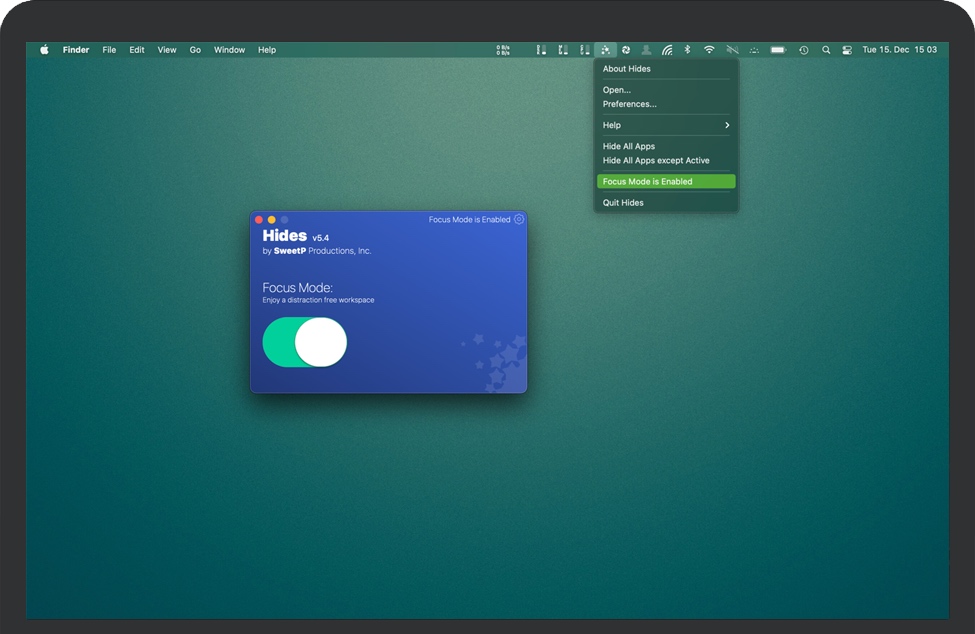The height and width of the screenshot is (634, 975).
Task: Click the battery status icon
Action: [x=779, y=50]
